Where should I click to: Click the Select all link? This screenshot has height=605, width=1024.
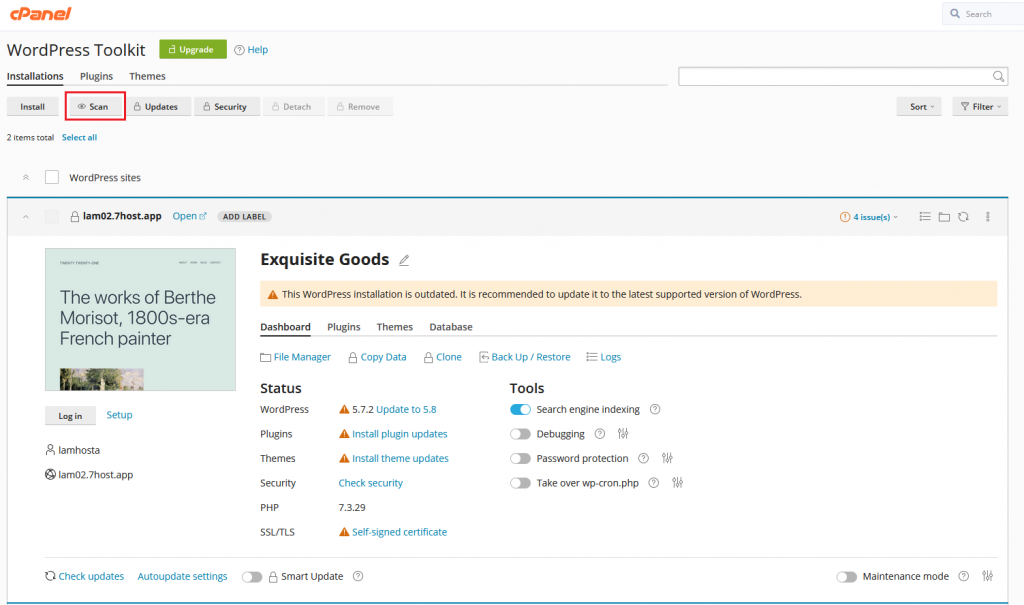pyautogui.click(x=80, y=138)
